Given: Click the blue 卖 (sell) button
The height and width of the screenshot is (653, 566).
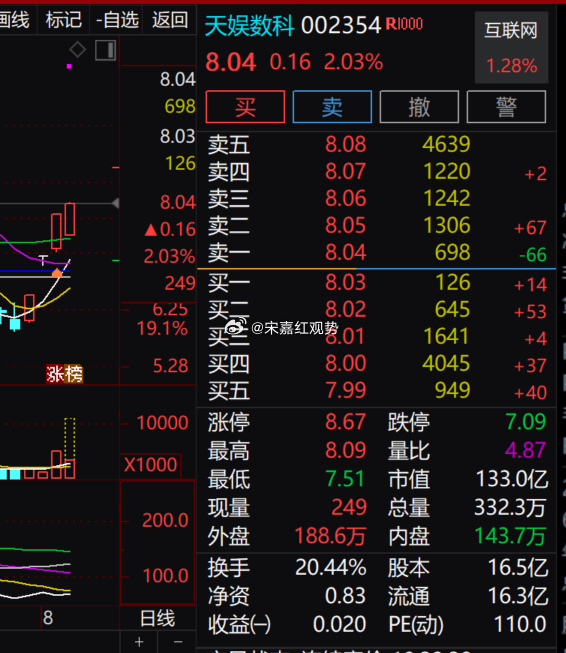Looking at the screenshot, I should coord(332,107).
